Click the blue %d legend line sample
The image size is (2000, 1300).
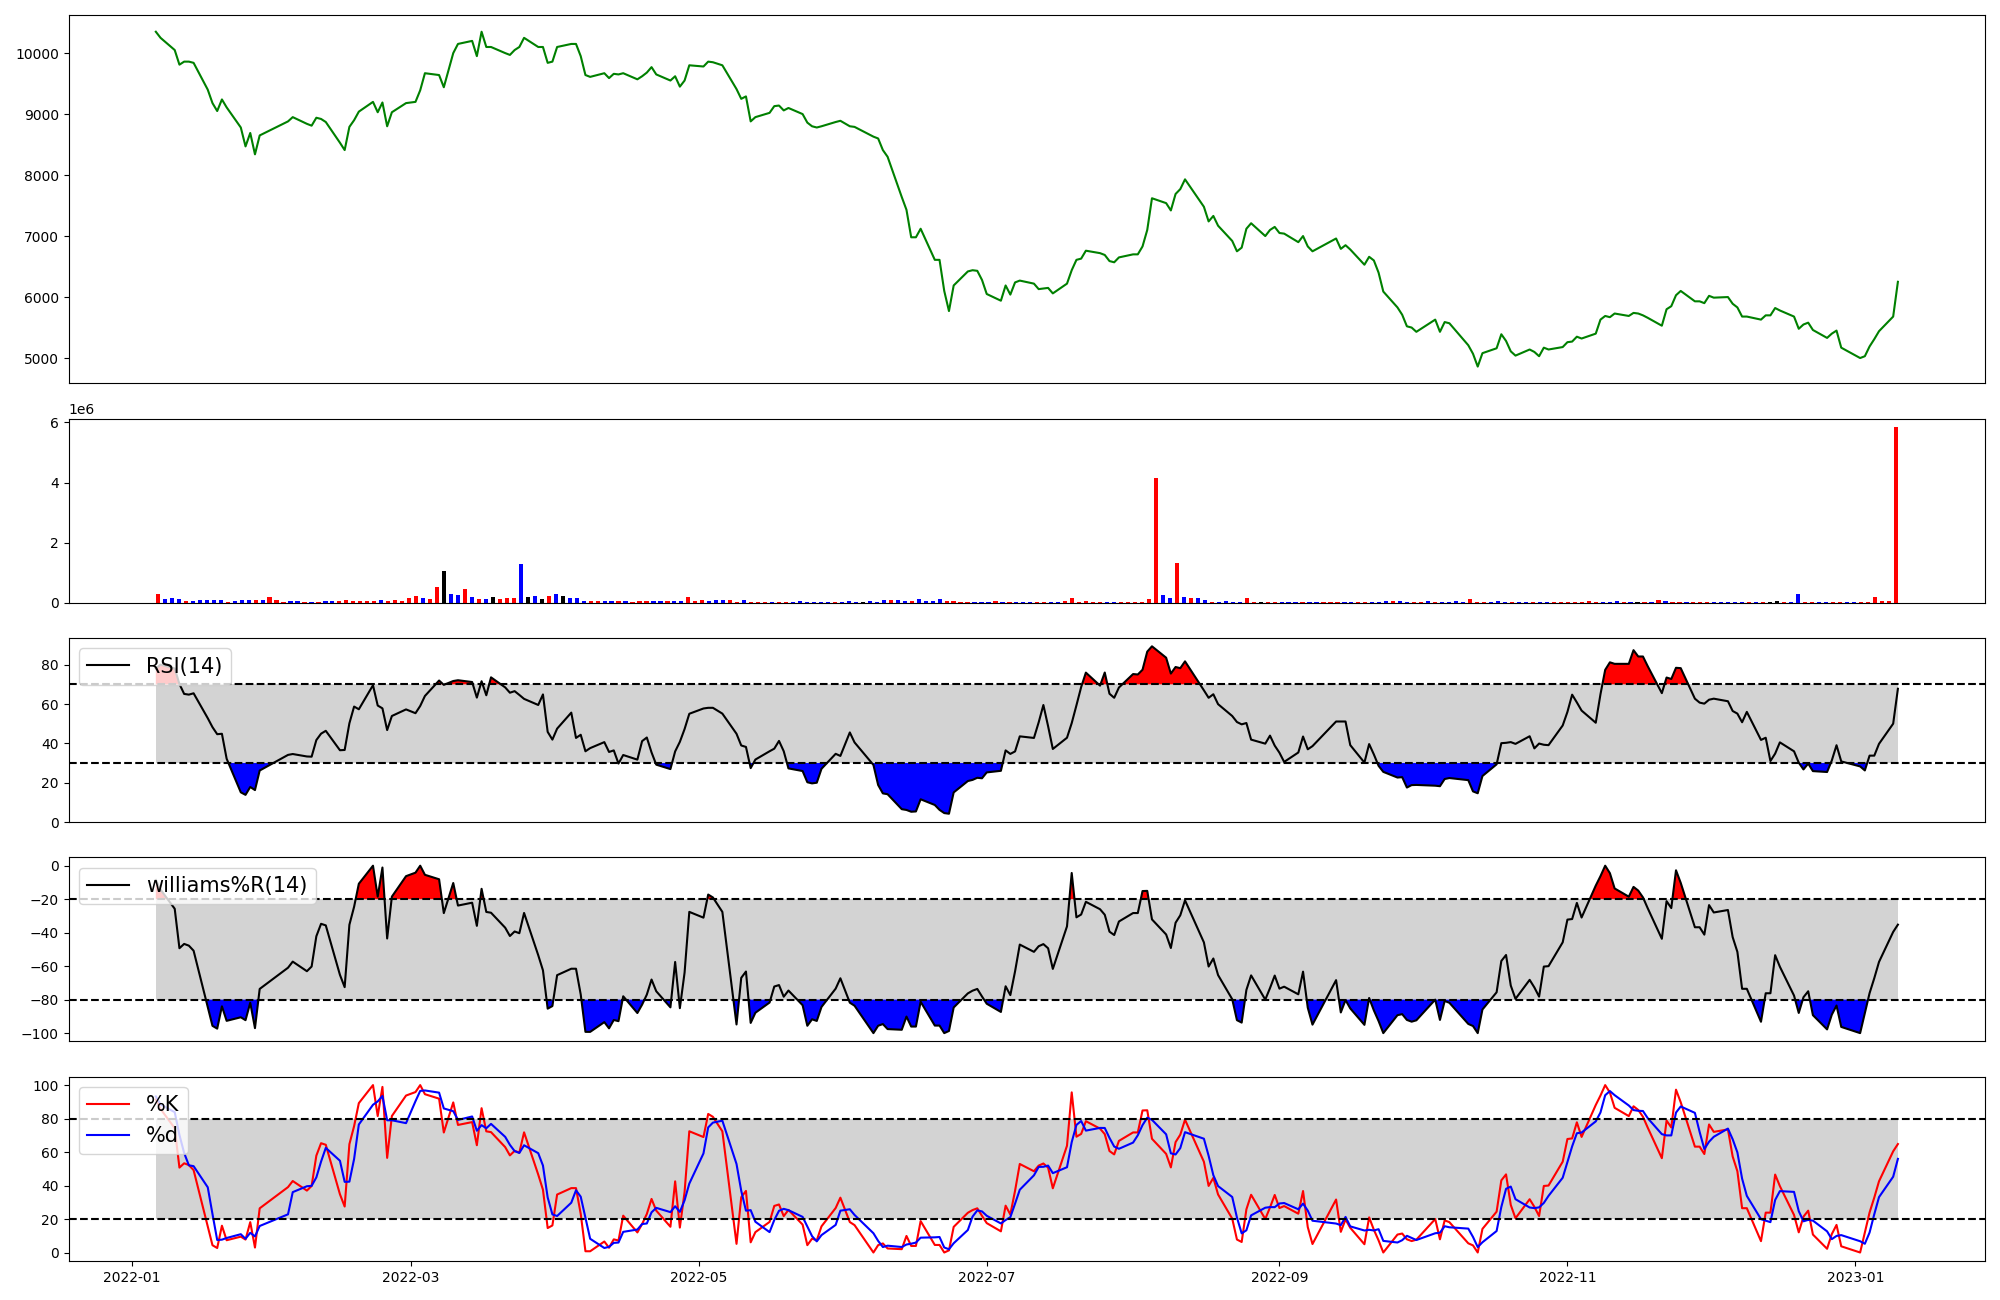pos(108,1135)
